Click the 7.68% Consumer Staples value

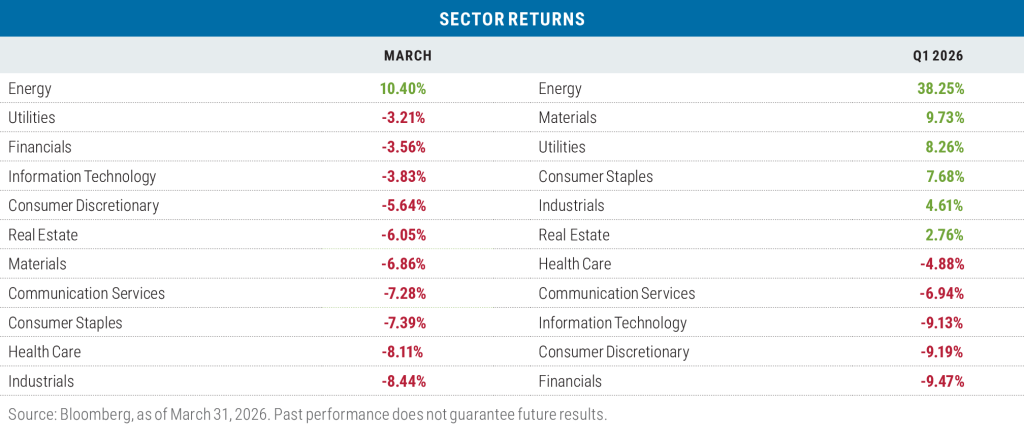(x=945, y=177)
